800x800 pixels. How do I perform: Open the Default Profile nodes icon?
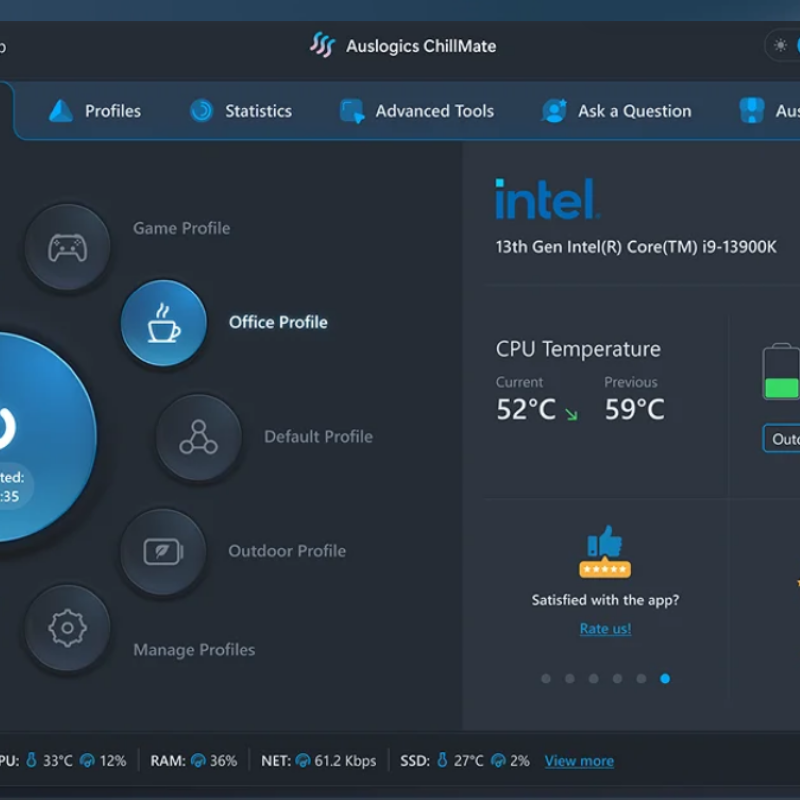(x=198, y=437)
